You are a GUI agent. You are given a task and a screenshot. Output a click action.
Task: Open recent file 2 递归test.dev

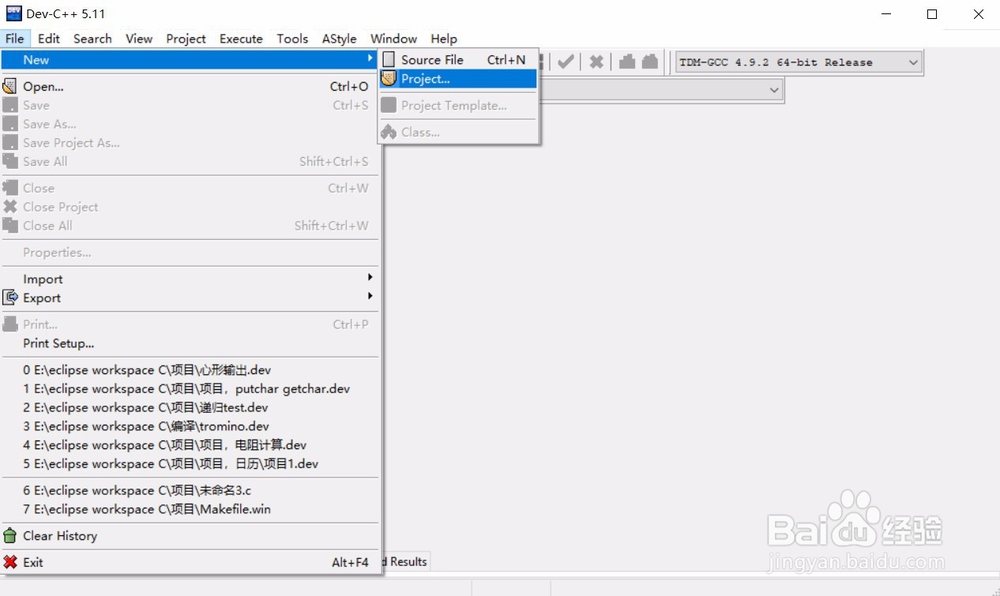(189, 408)
